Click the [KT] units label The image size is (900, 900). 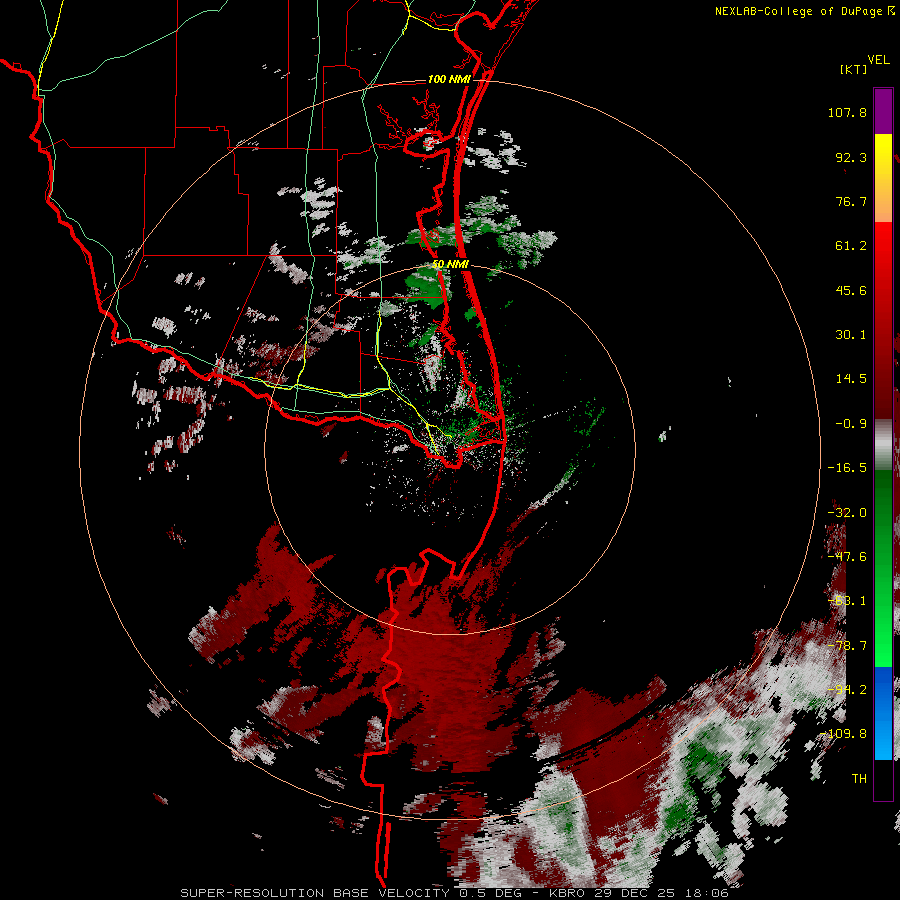[853, 69]
